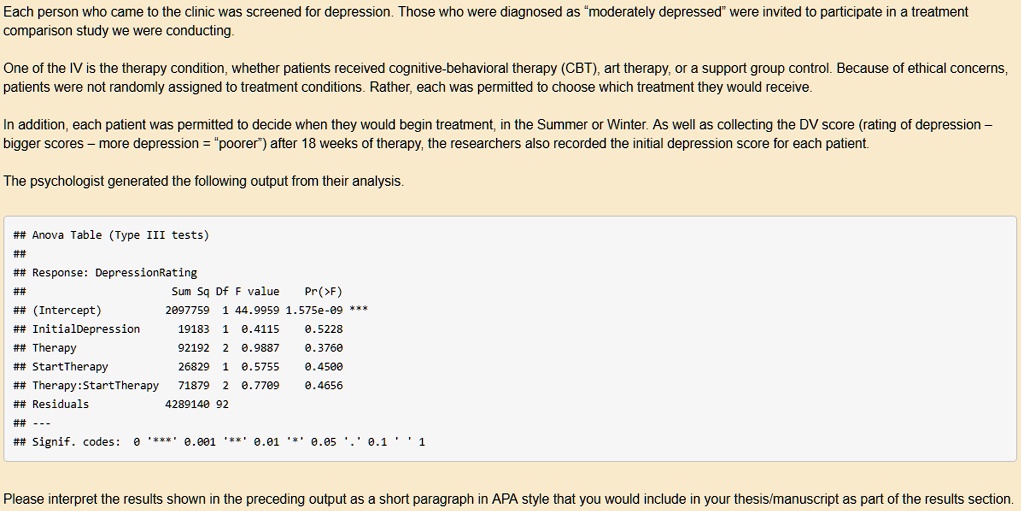The width and height of the screenshot is (1021, 511).
Task: Click the p-value 0.4656 for the interaction
Action: [324, 385]
